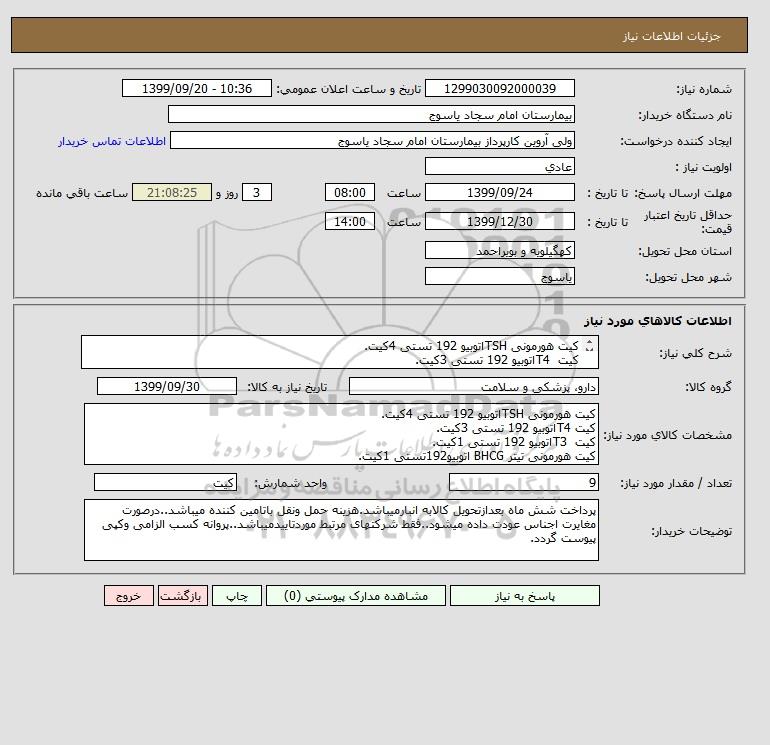Click the نام دستگاه خریدار label
Screen dimensions: 770x745
(685, 115)
